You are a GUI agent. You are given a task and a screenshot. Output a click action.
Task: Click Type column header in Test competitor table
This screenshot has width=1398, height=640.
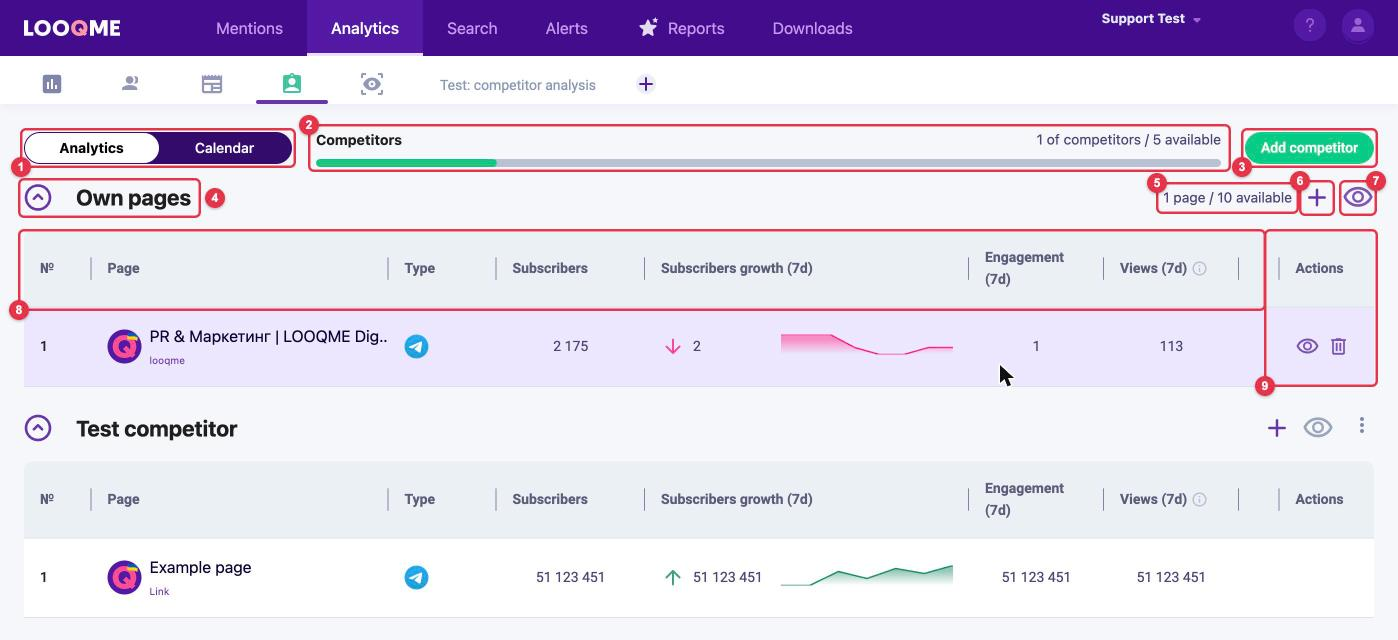tap(419, 499)
